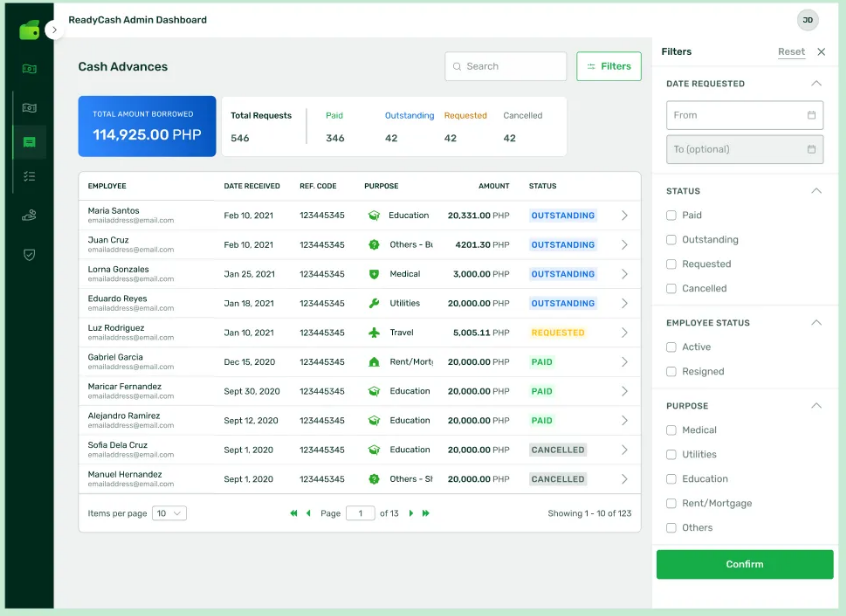
Task: Click the Total Amount Borrowed card
Action: (x=147, y=126)
